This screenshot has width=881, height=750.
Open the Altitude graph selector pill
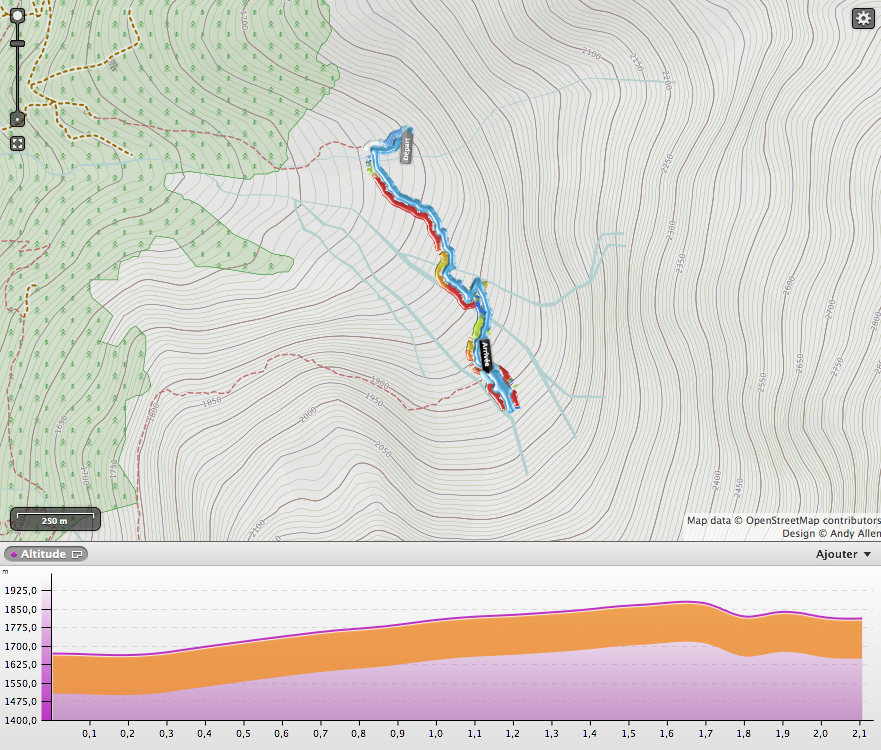(46, 554)
